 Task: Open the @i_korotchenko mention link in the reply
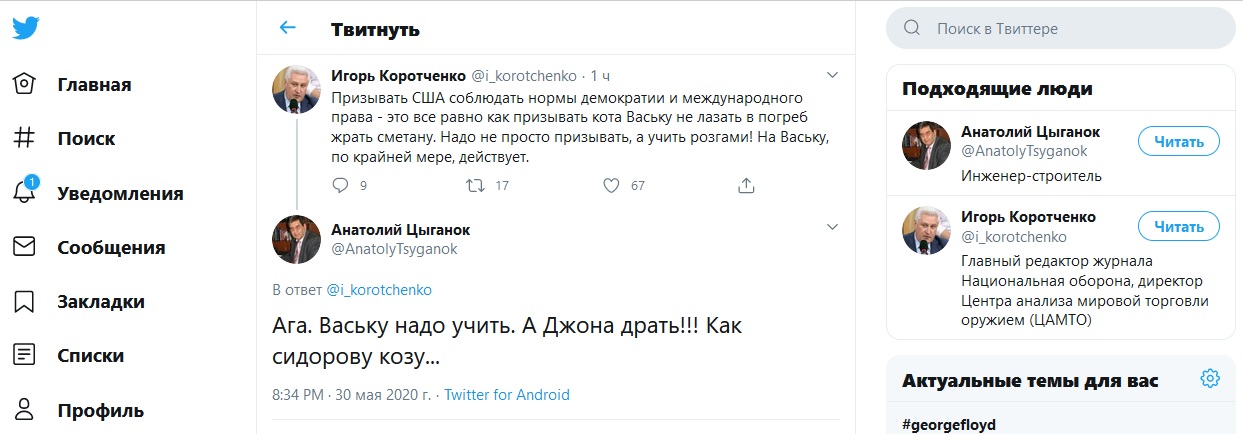click(379, 289)
